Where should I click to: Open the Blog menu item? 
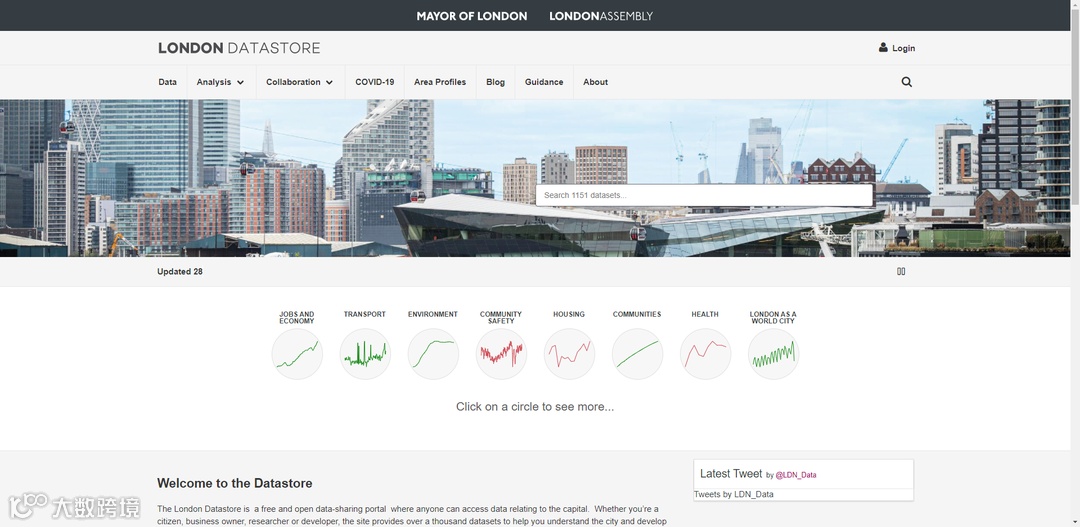(495, 82)
